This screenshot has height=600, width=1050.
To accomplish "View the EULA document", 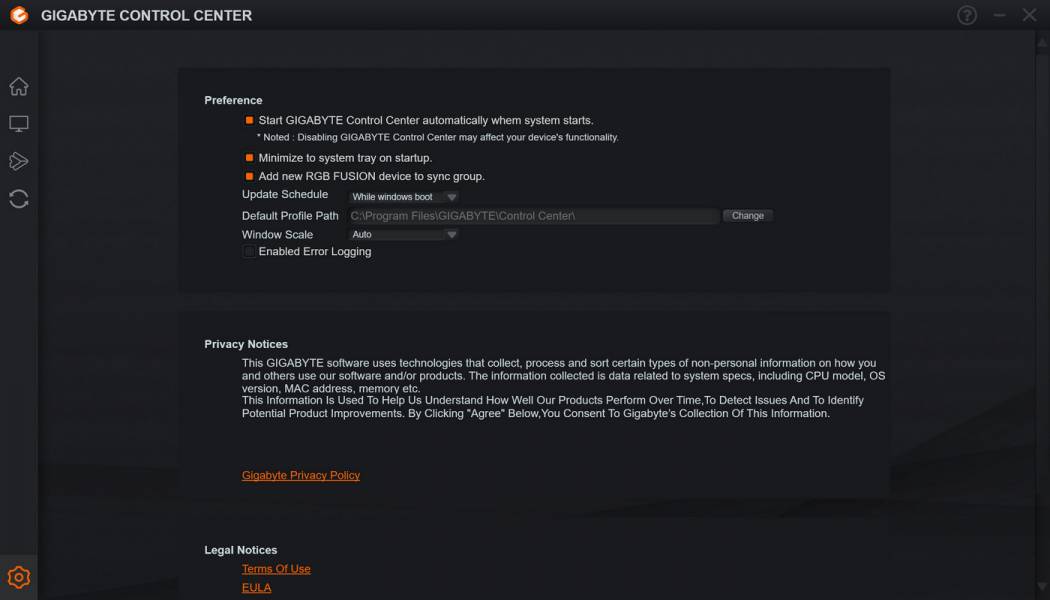I will 257,587.
